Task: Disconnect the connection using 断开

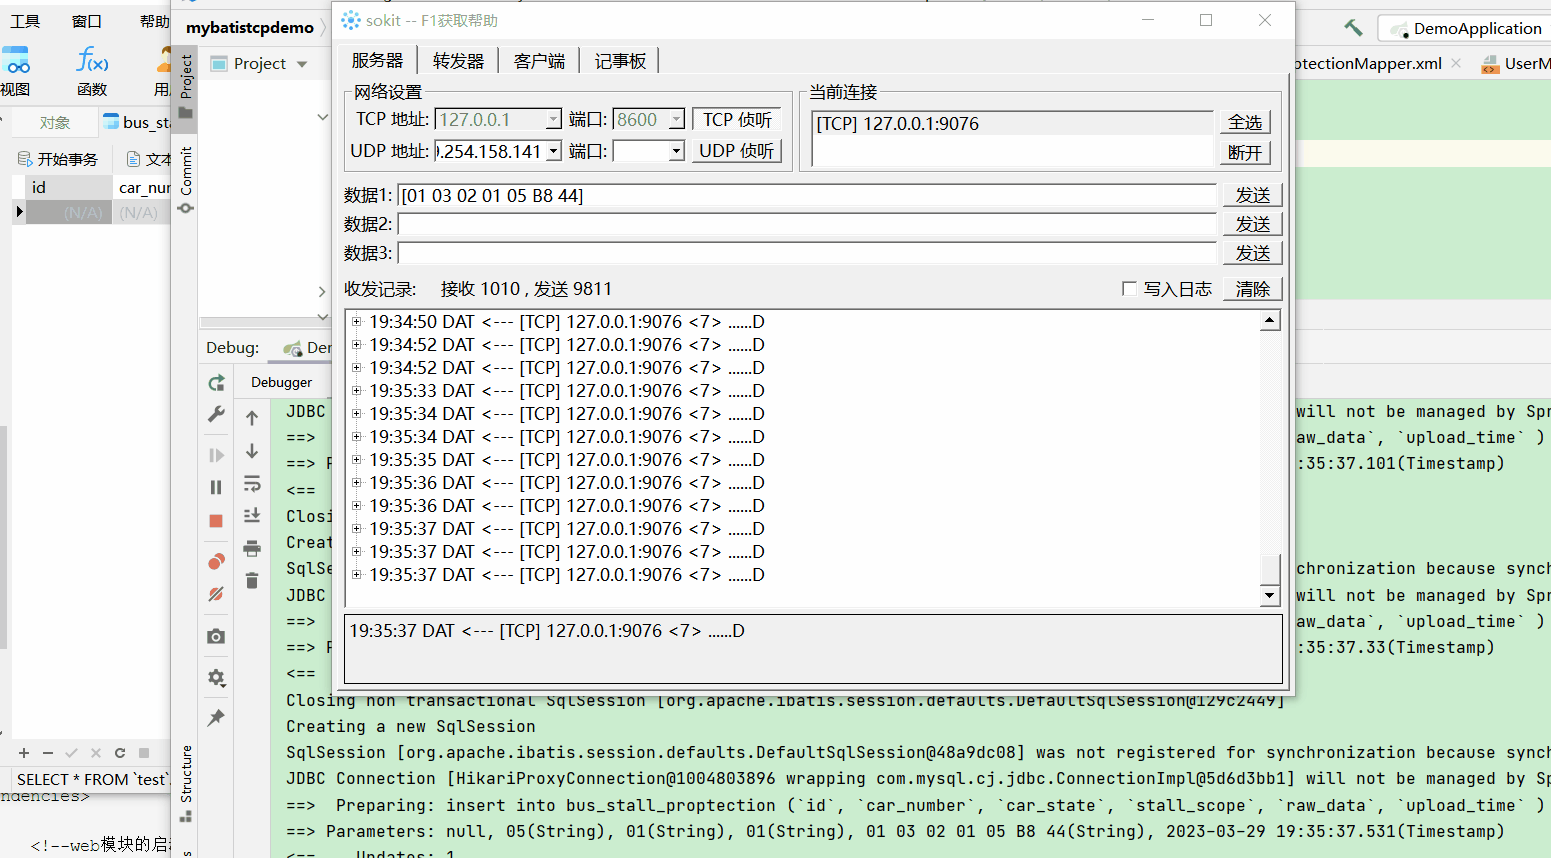Action: coord(1244,152)
